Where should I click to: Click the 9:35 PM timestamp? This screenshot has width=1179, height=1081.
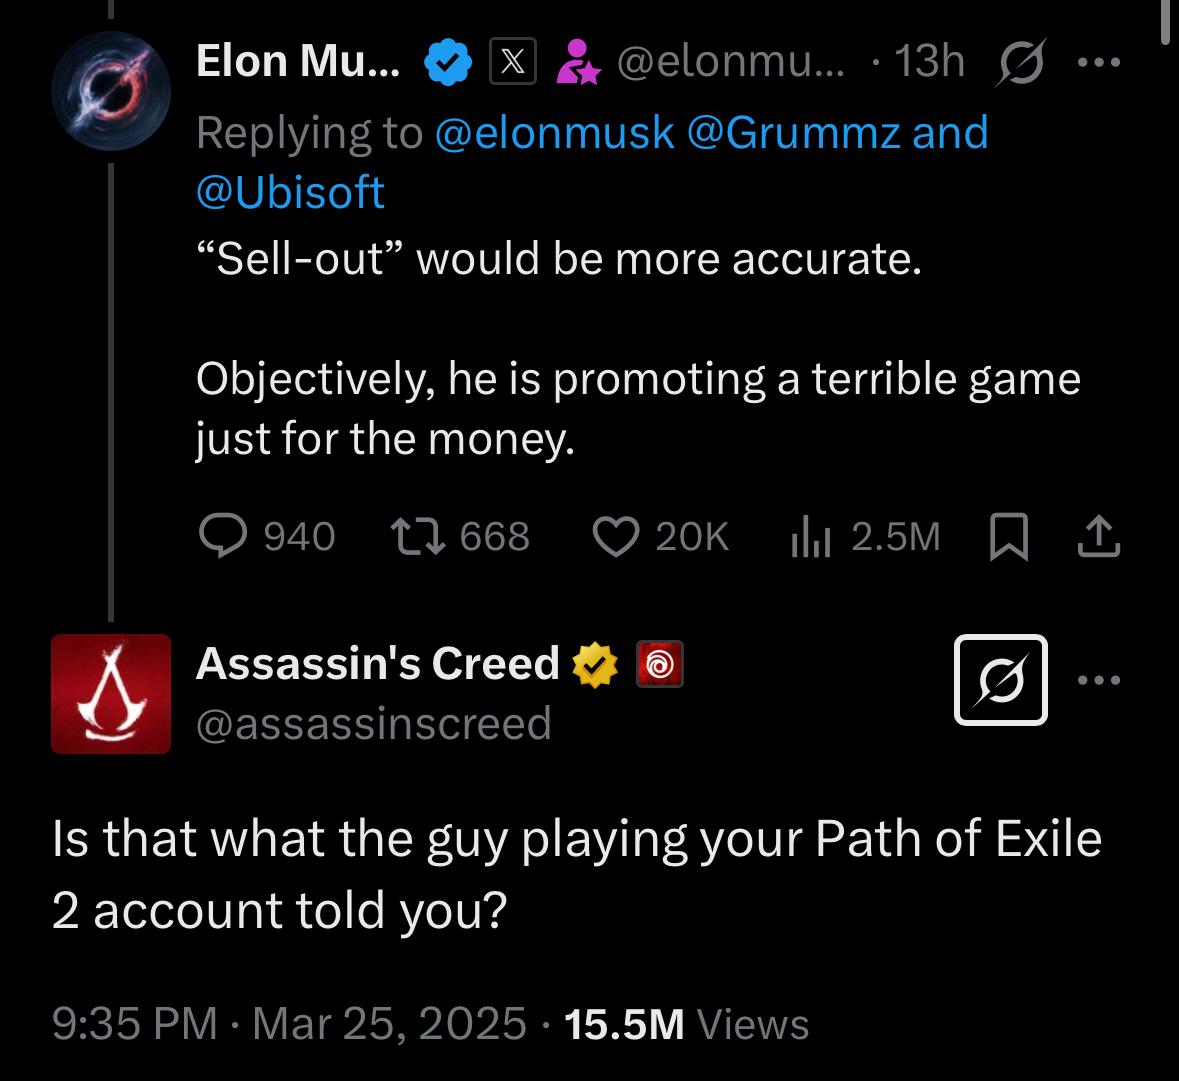[x=134, y=1023]
